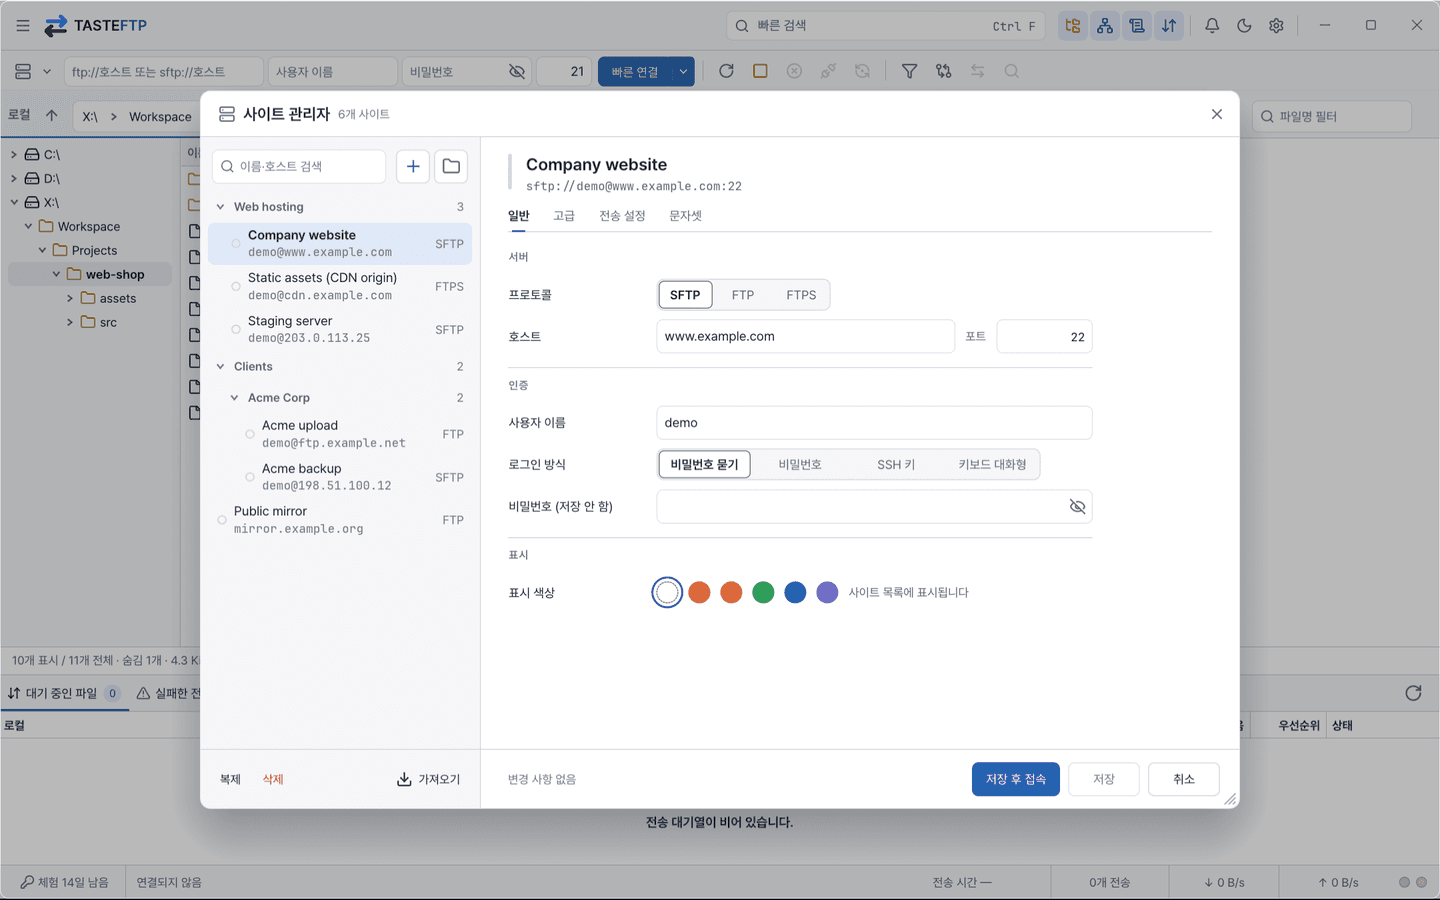Switch to 대기 중인 파일 queue tab
This screenshot has height=900, width=1440.
pyautogui.click(x=64, y=693)
